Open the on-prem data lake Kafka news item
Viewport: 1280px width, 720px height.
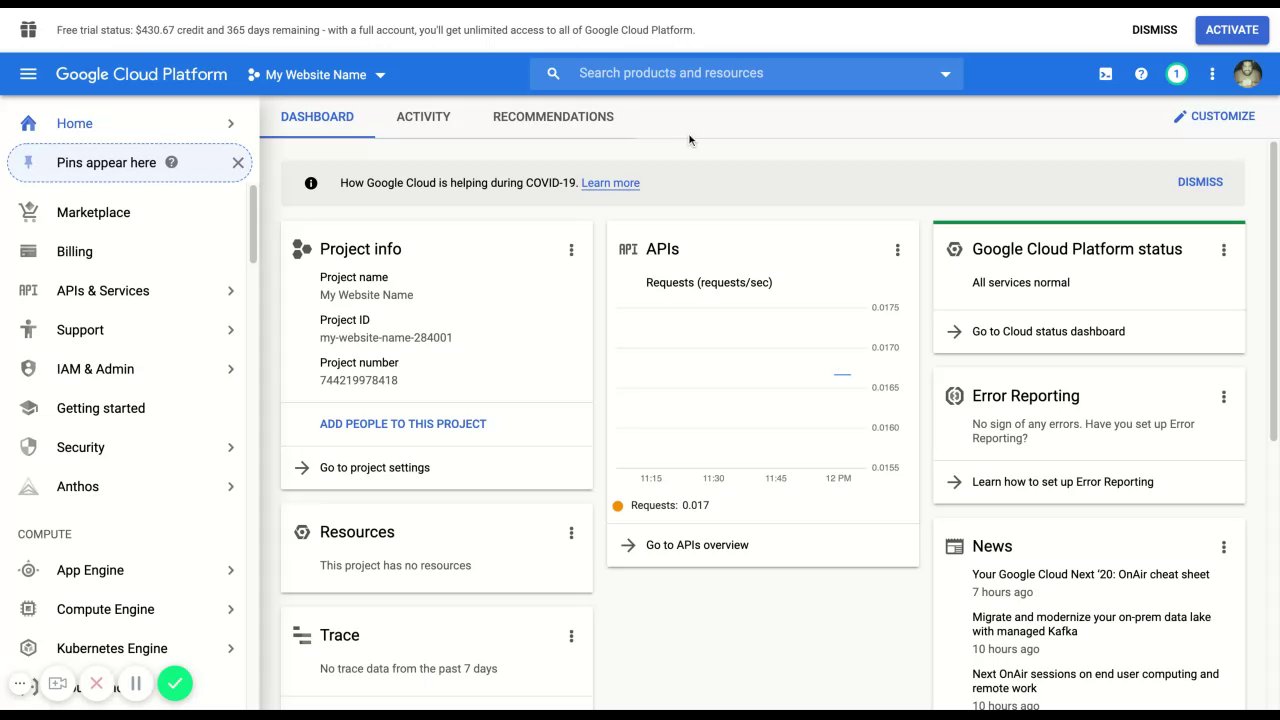coord(1092,624)
